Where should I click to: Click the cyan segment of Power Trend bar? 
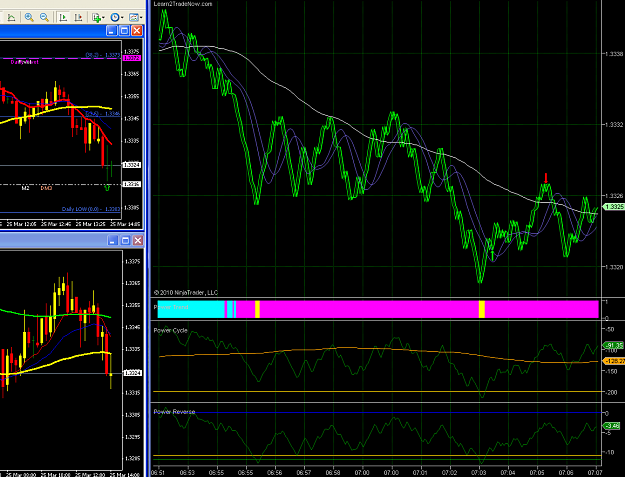coord(191,310)
